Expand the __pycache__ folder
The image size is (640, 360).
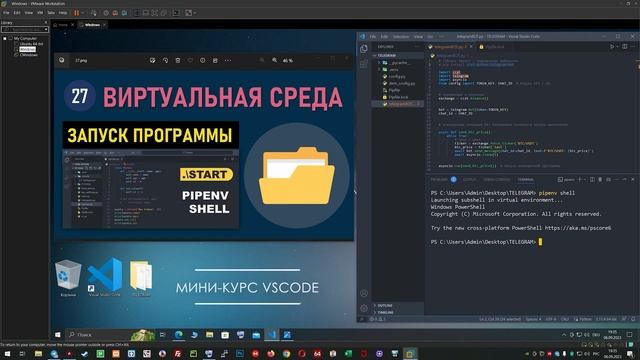397,63
